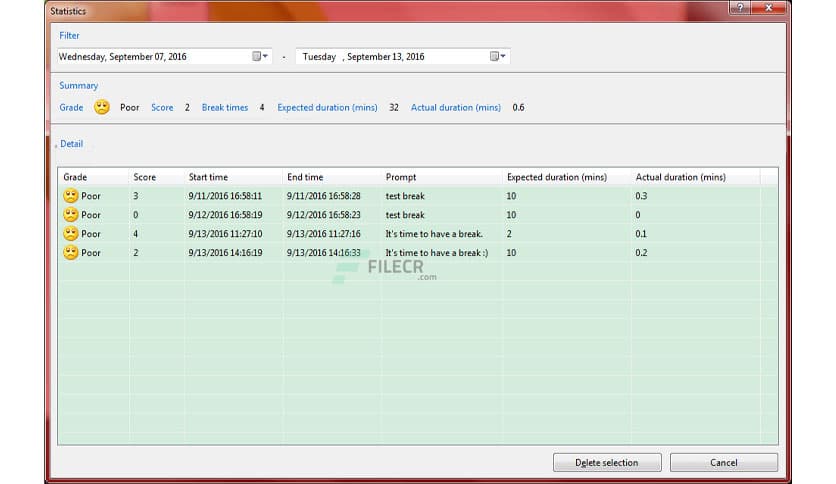Sort table by Start time column
Viewport: 836px width, 484px height.
pyautogui.click(x=208, y=177)
